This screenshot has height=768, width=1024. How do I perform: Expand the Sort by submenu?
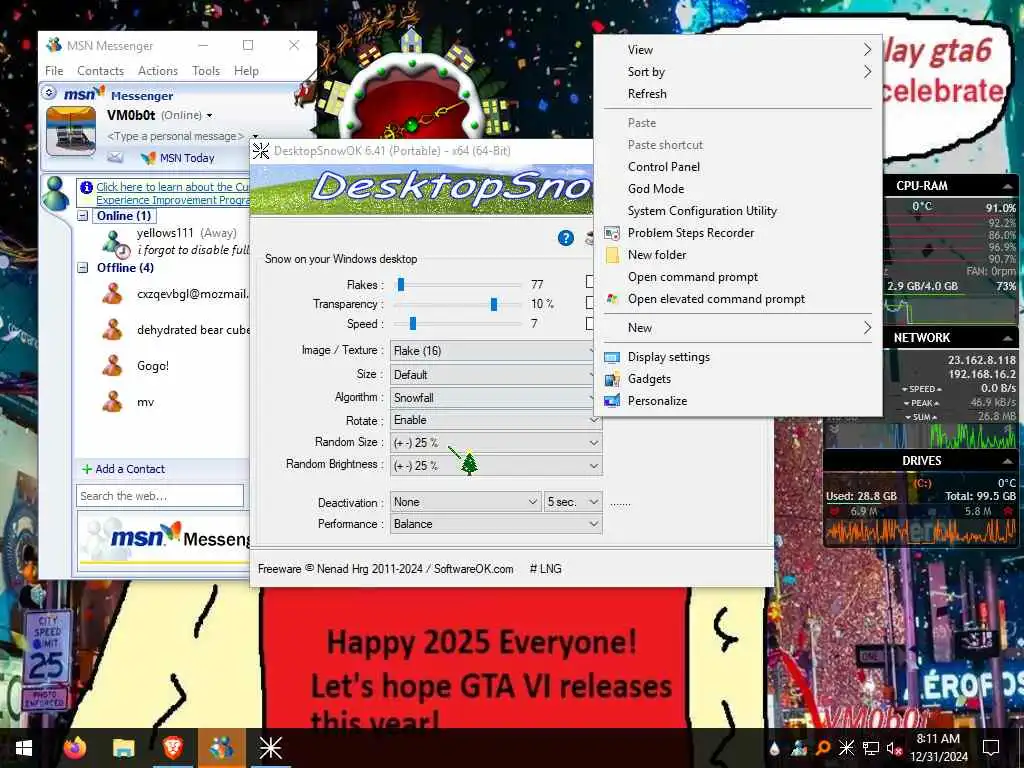coord(738,72)
